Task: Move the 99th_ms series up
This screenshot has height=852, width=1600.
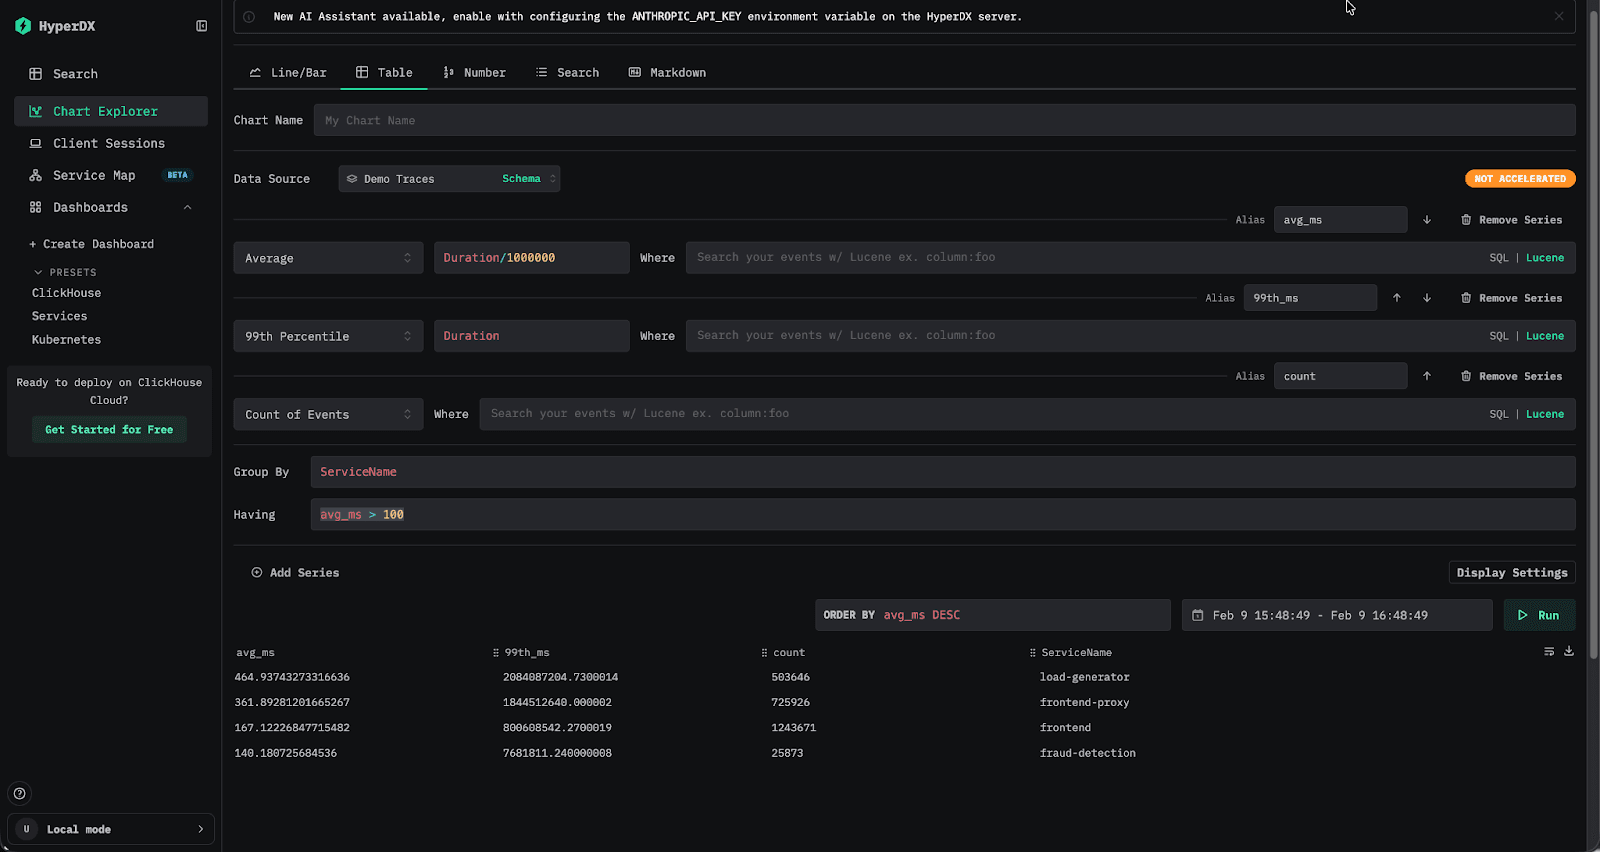Action: (x=1397, y=298)
